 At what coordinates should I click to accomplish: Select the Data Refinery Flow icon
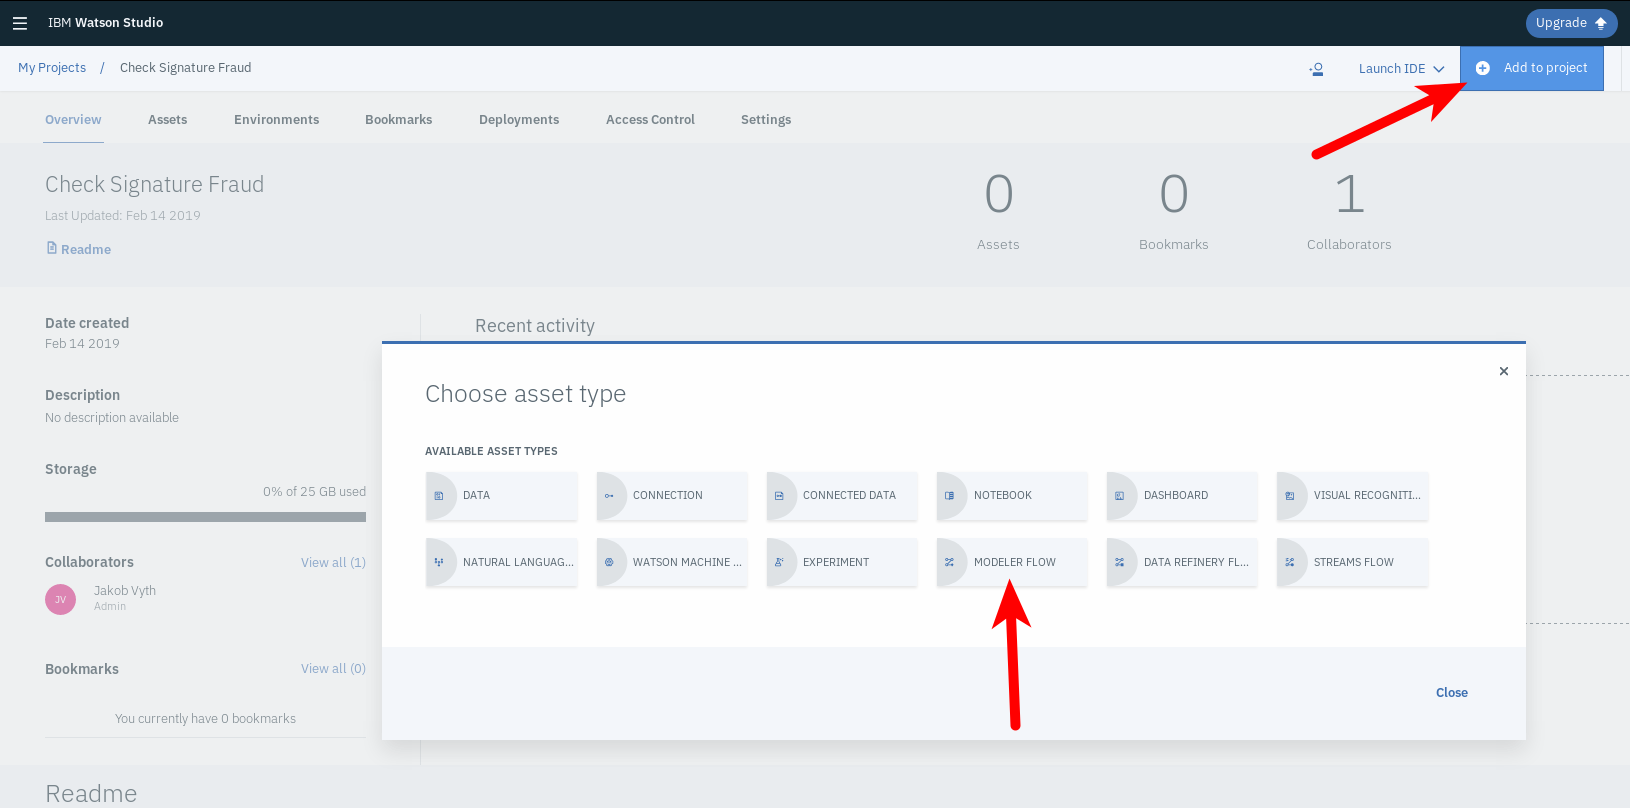[x=1119, y=562]
